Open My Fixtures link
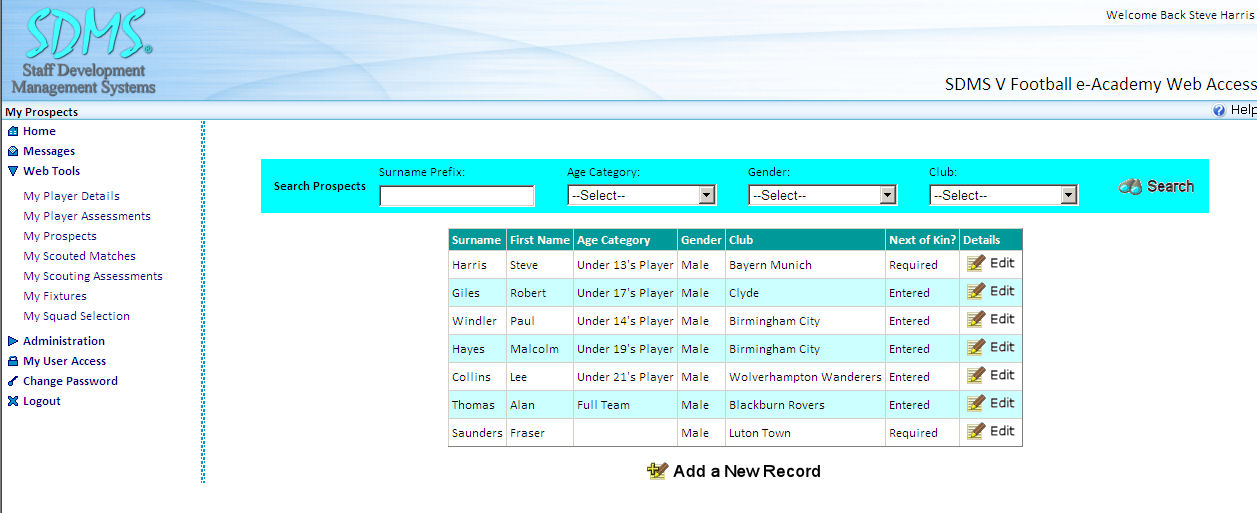Screen dimensions: 1257x513 [x=55, y=296]
